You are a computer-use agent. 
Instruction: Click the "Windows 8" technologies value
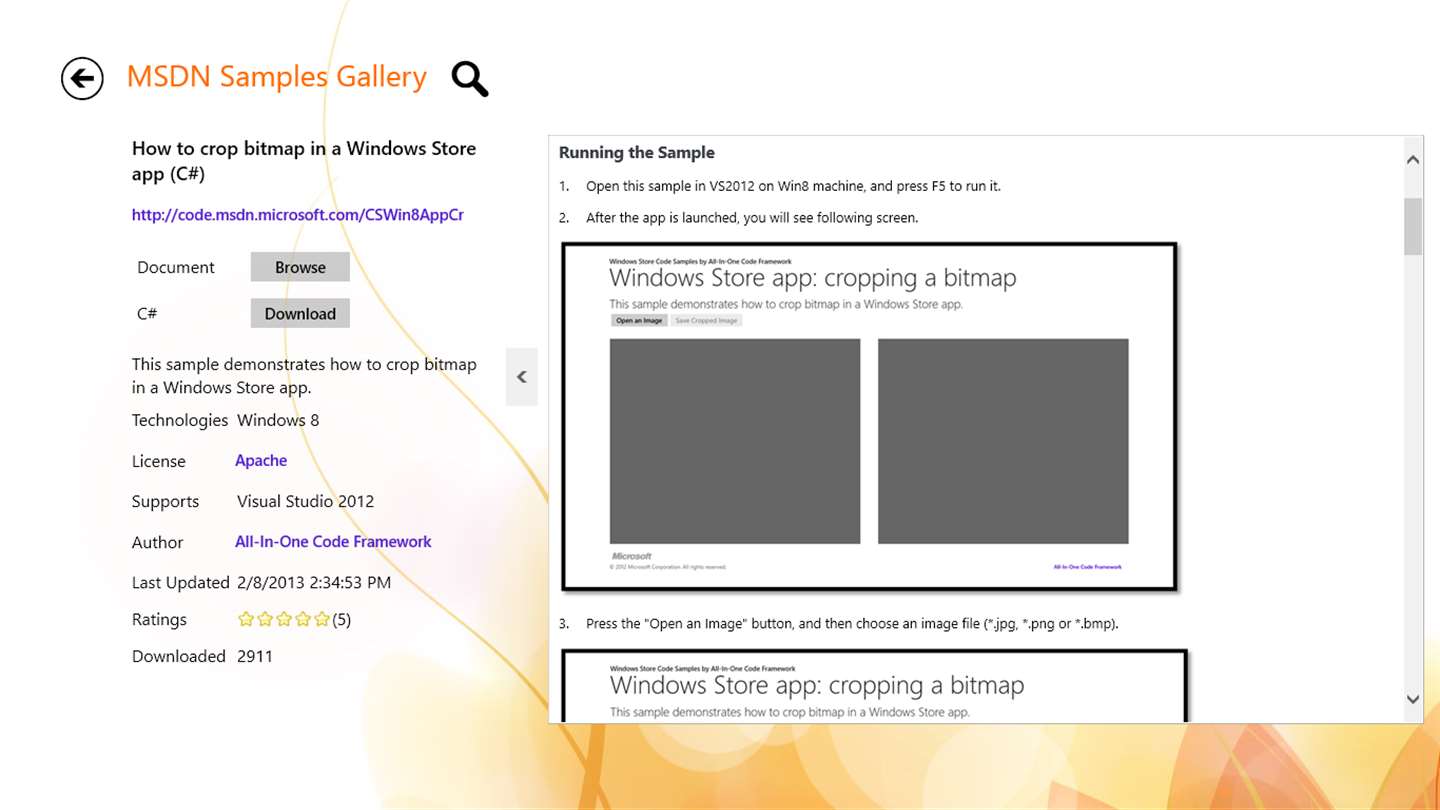pyautogui.click(x=278, y=421)
